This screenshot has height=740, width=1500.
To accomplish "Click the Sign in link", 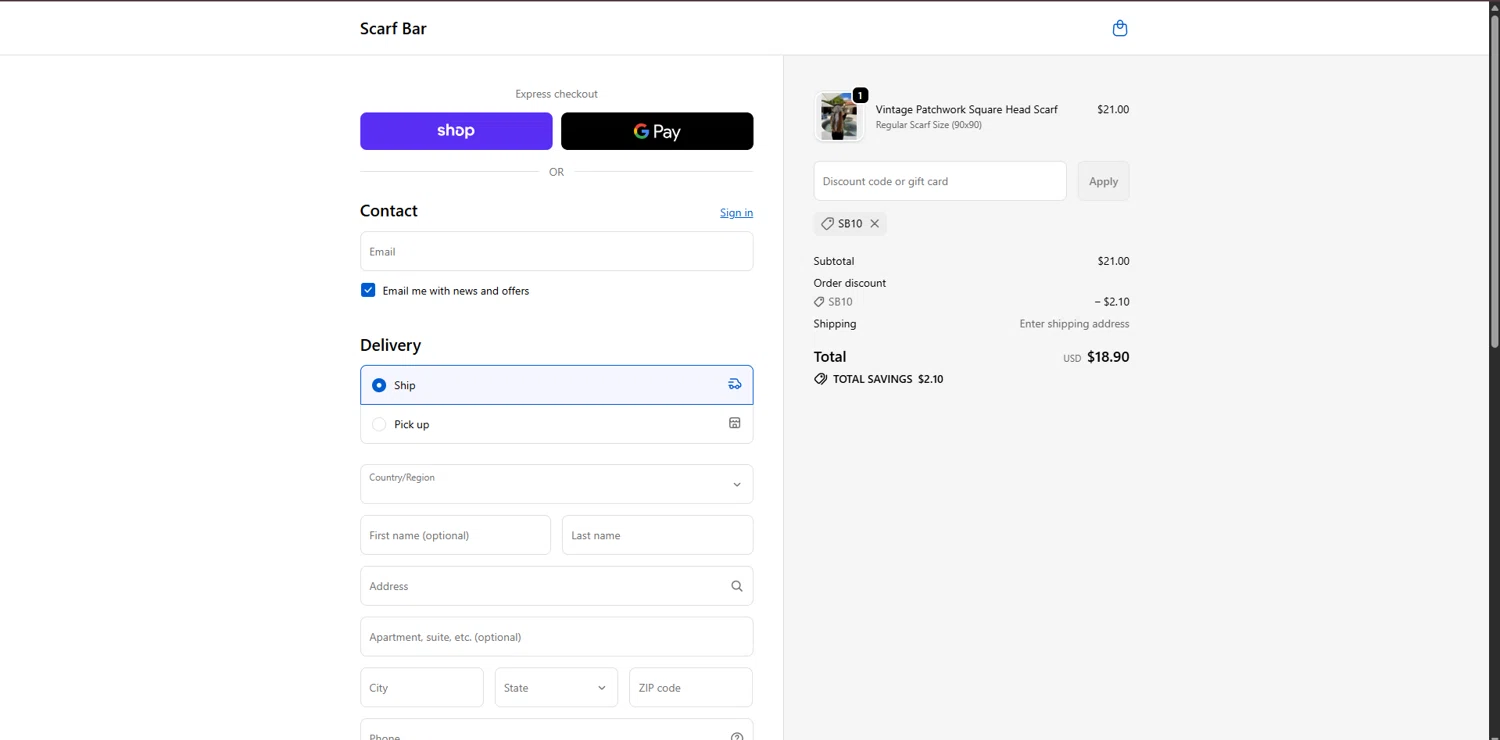I will 736,212.
